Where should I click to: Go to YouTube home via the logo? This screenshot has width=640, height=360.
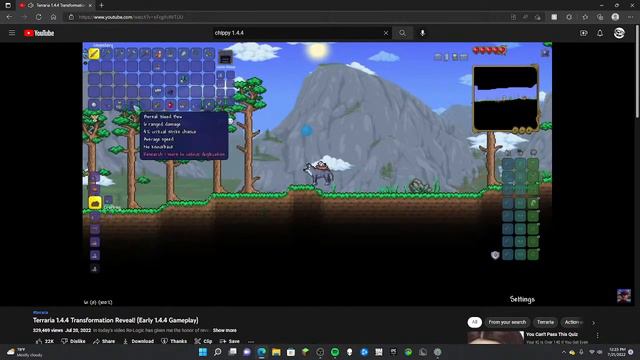[39, 33]
